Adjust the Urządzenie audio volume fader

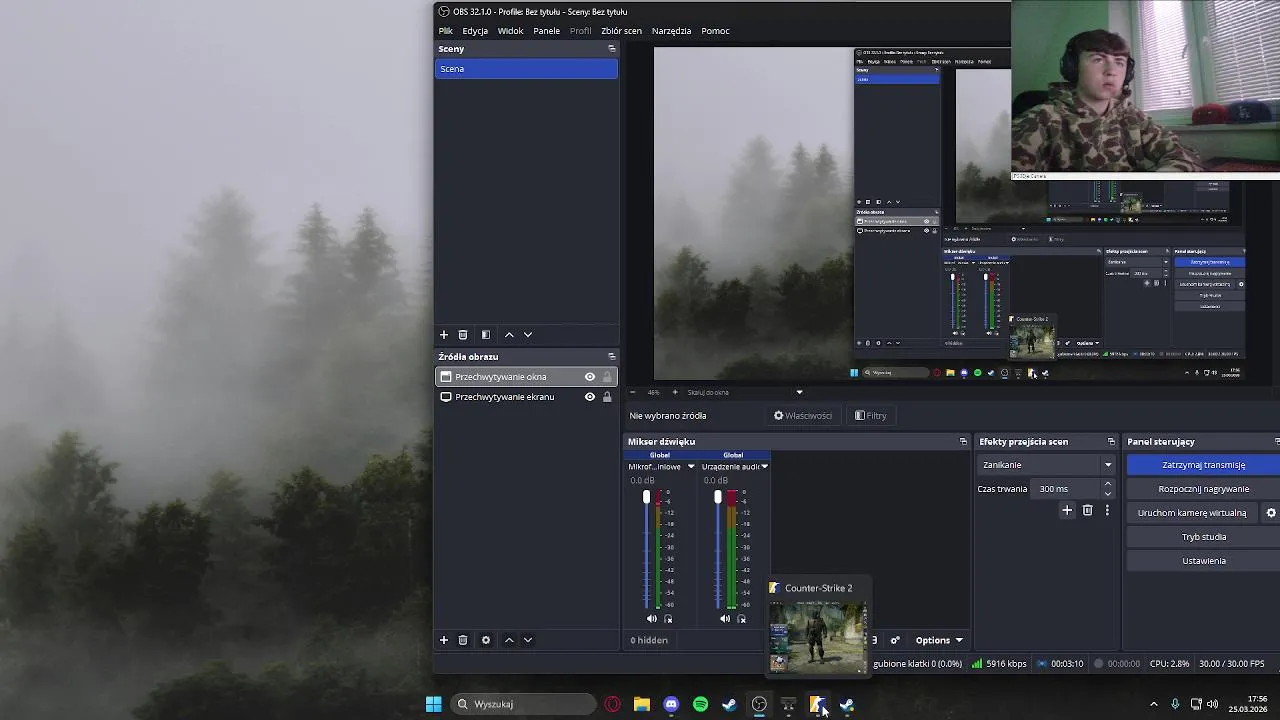pos(718,497)
